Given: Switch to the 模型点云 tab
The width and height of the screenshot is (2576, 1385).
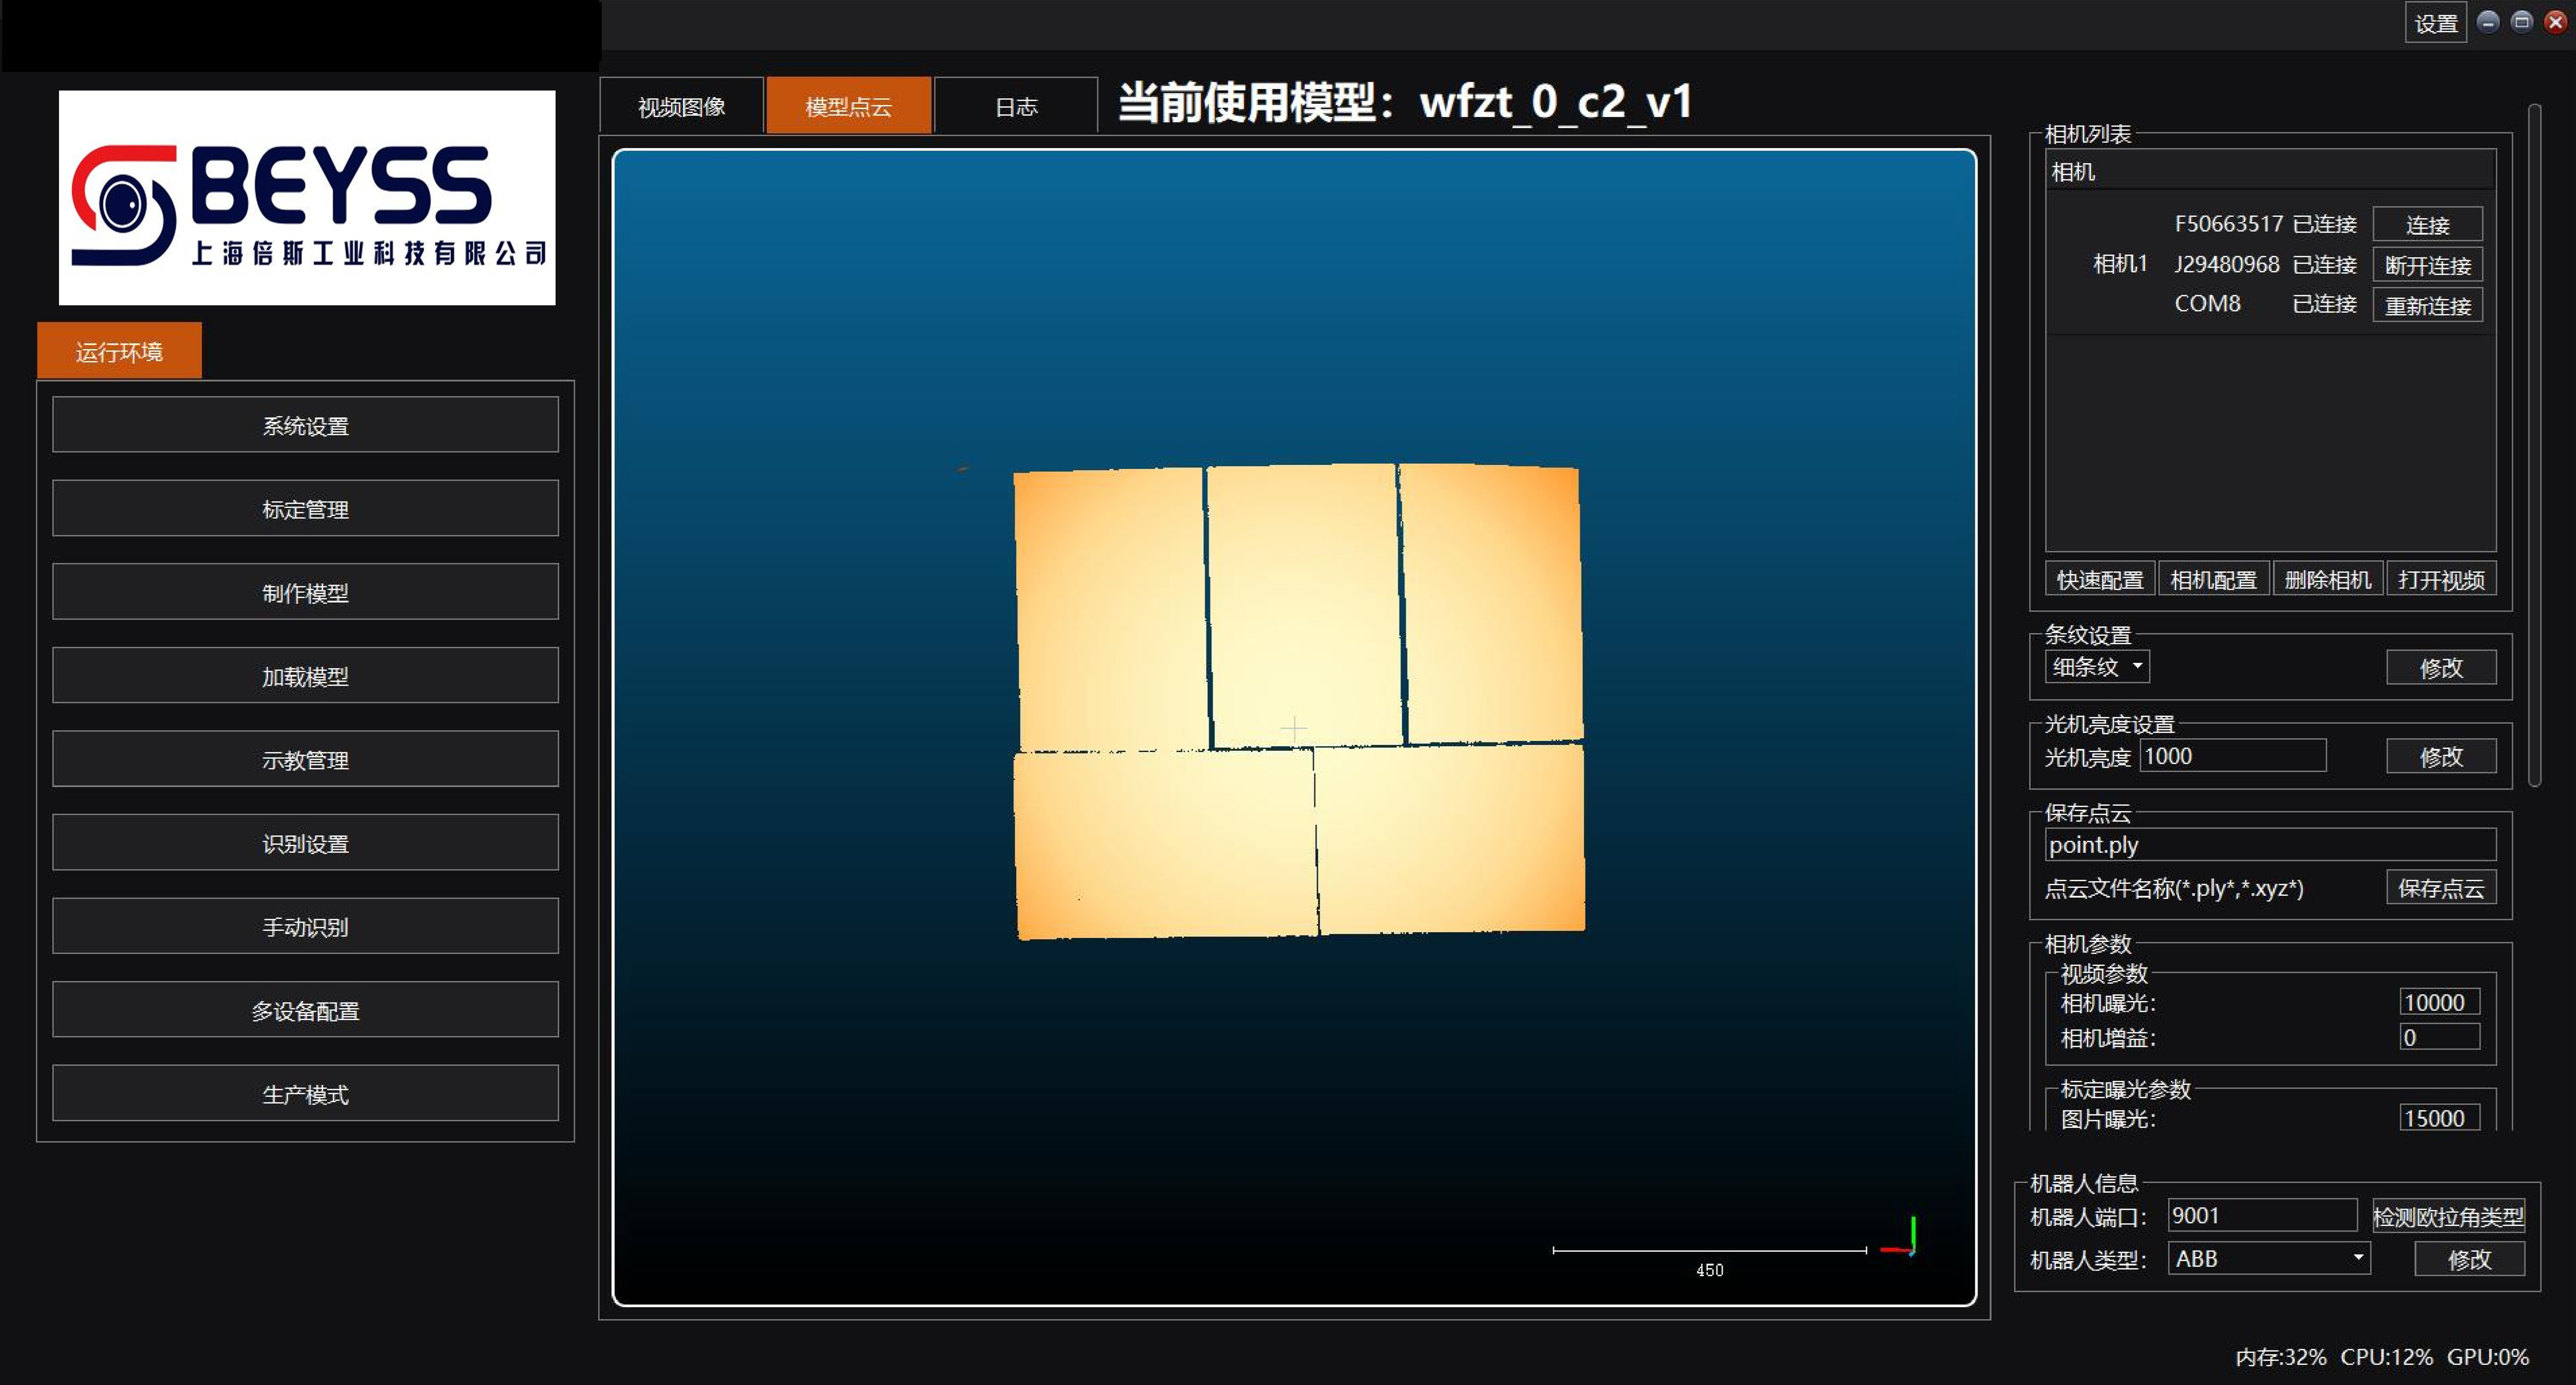Looking at the screenshot, I should pyautogui.click(x=849, y=106).
